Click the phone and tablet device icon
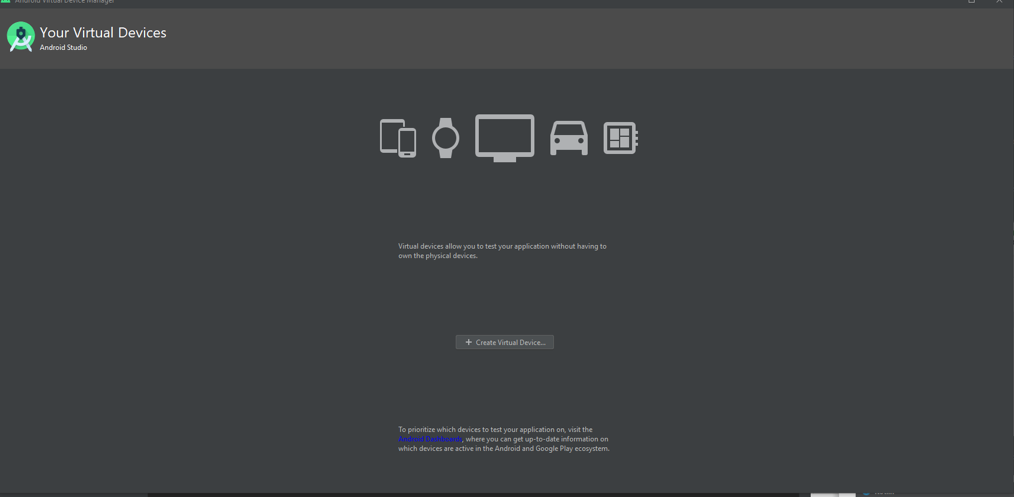 [x=397, y=138]
